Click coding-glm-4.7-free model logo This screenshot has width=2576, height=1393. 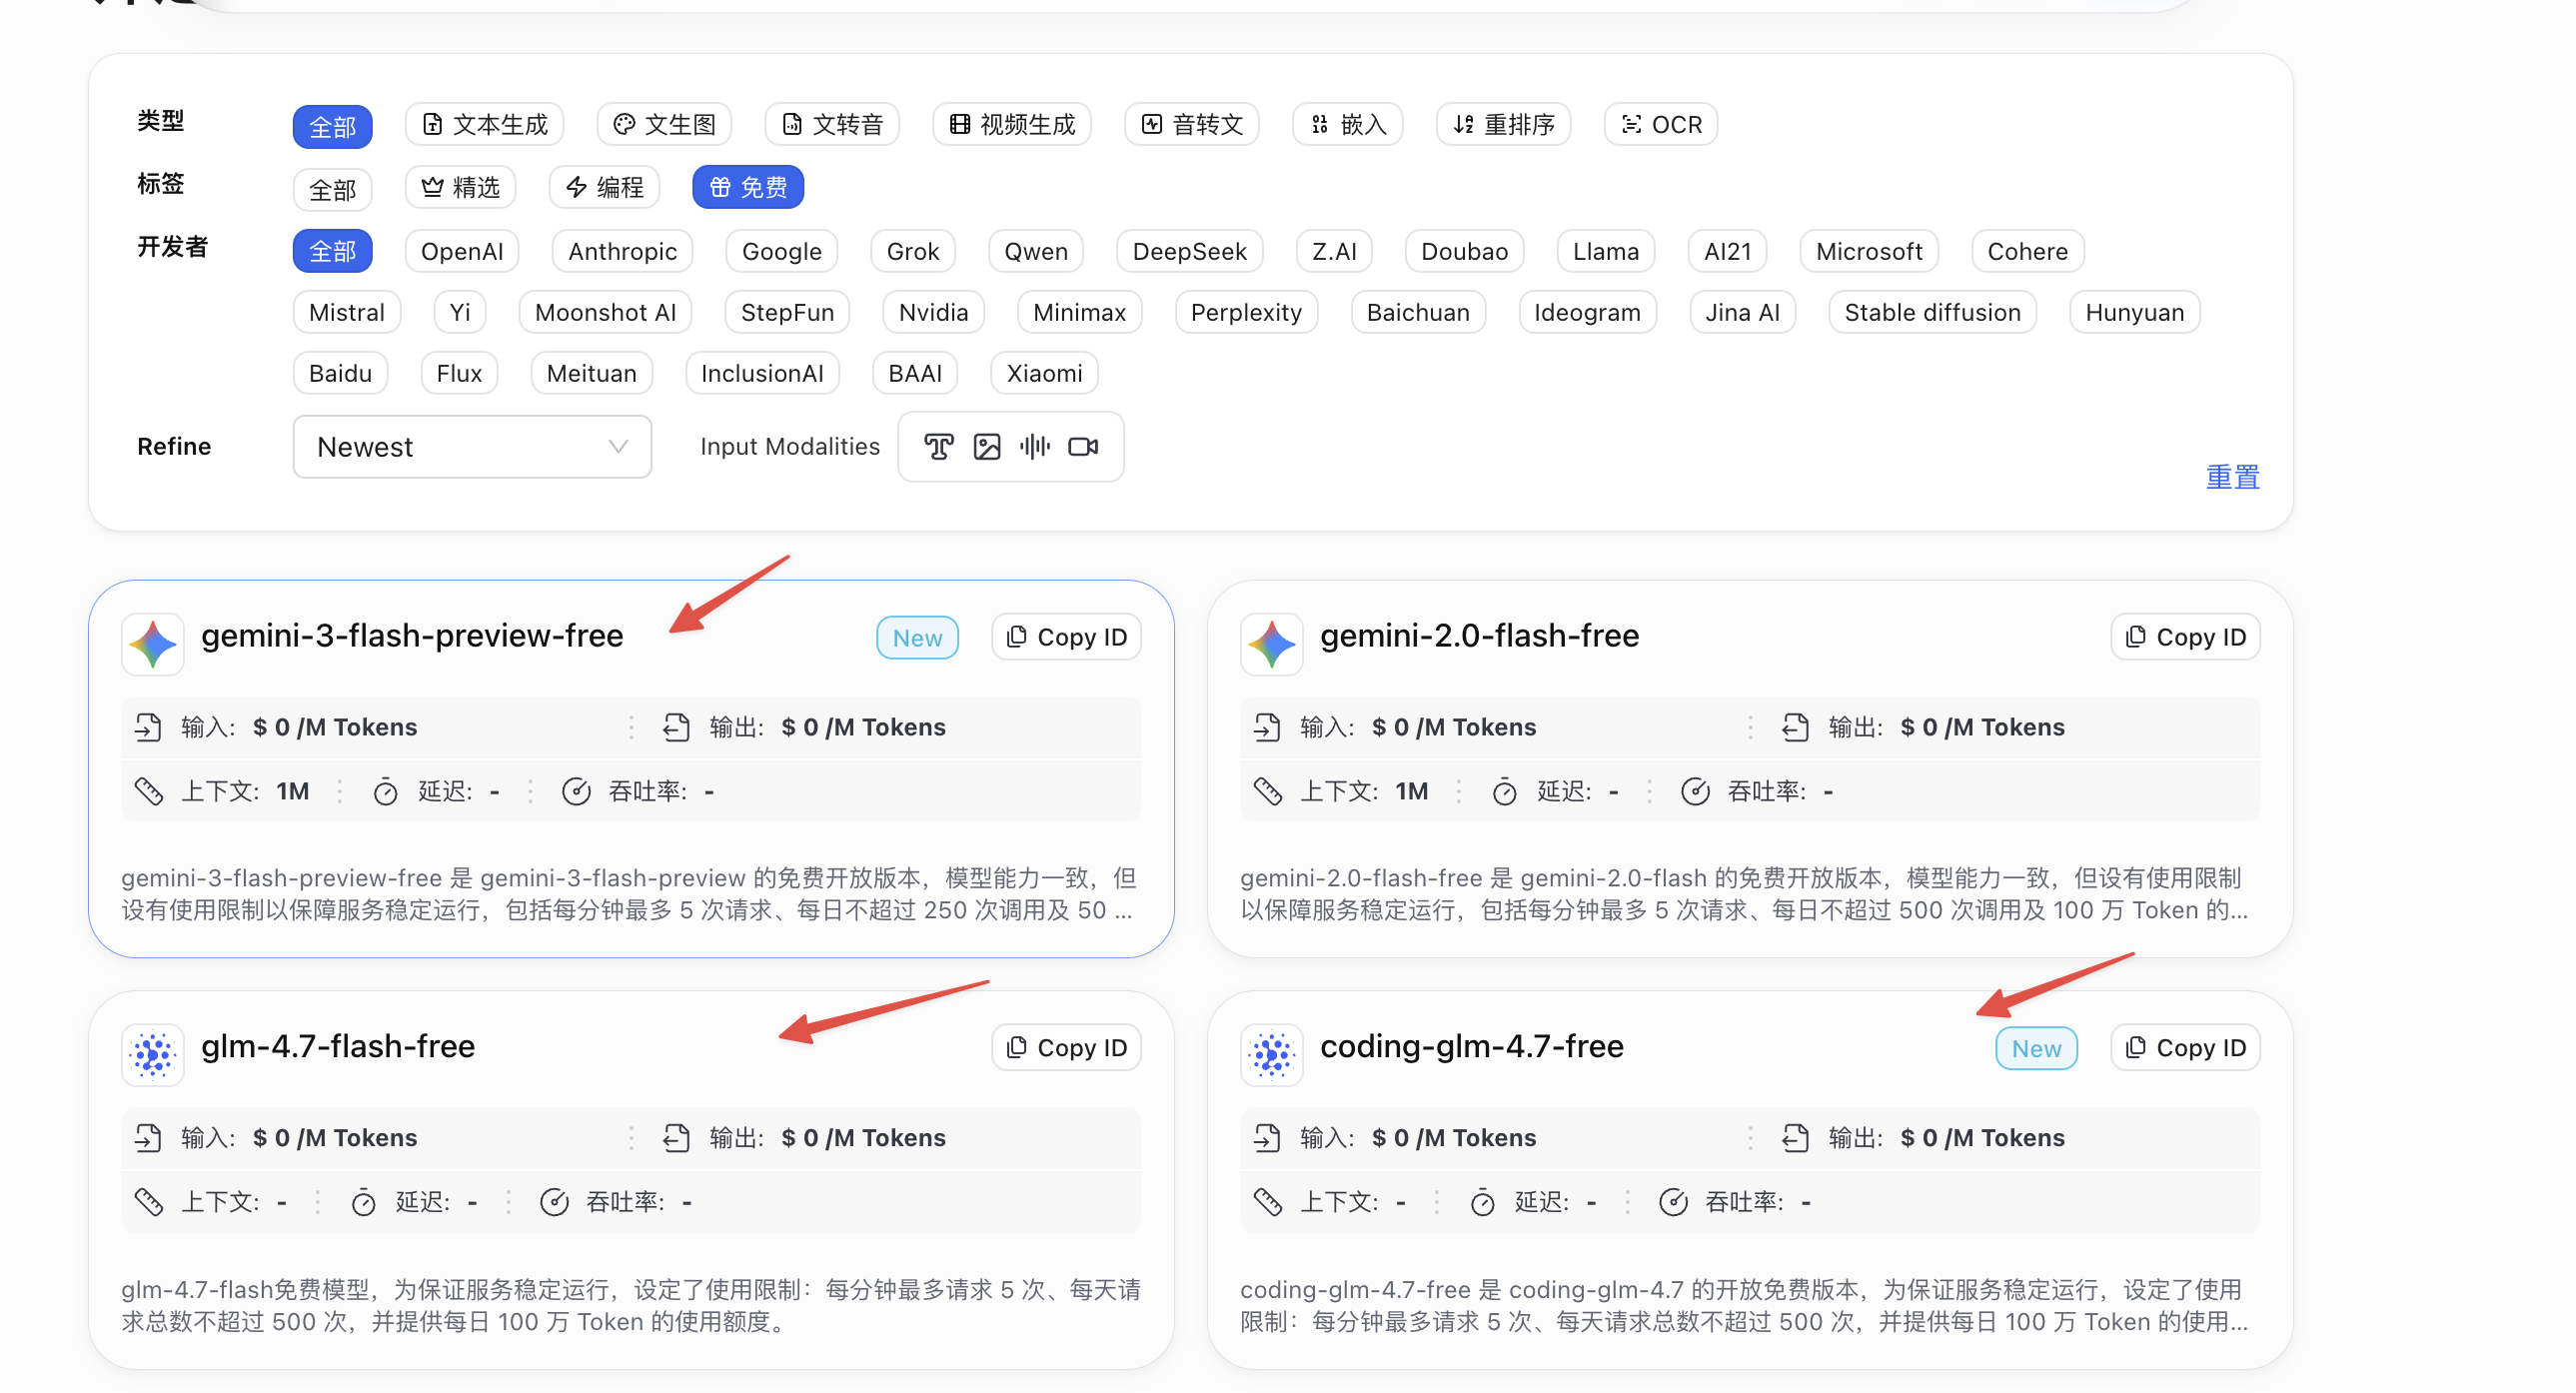click(x=1272, y=1054)
